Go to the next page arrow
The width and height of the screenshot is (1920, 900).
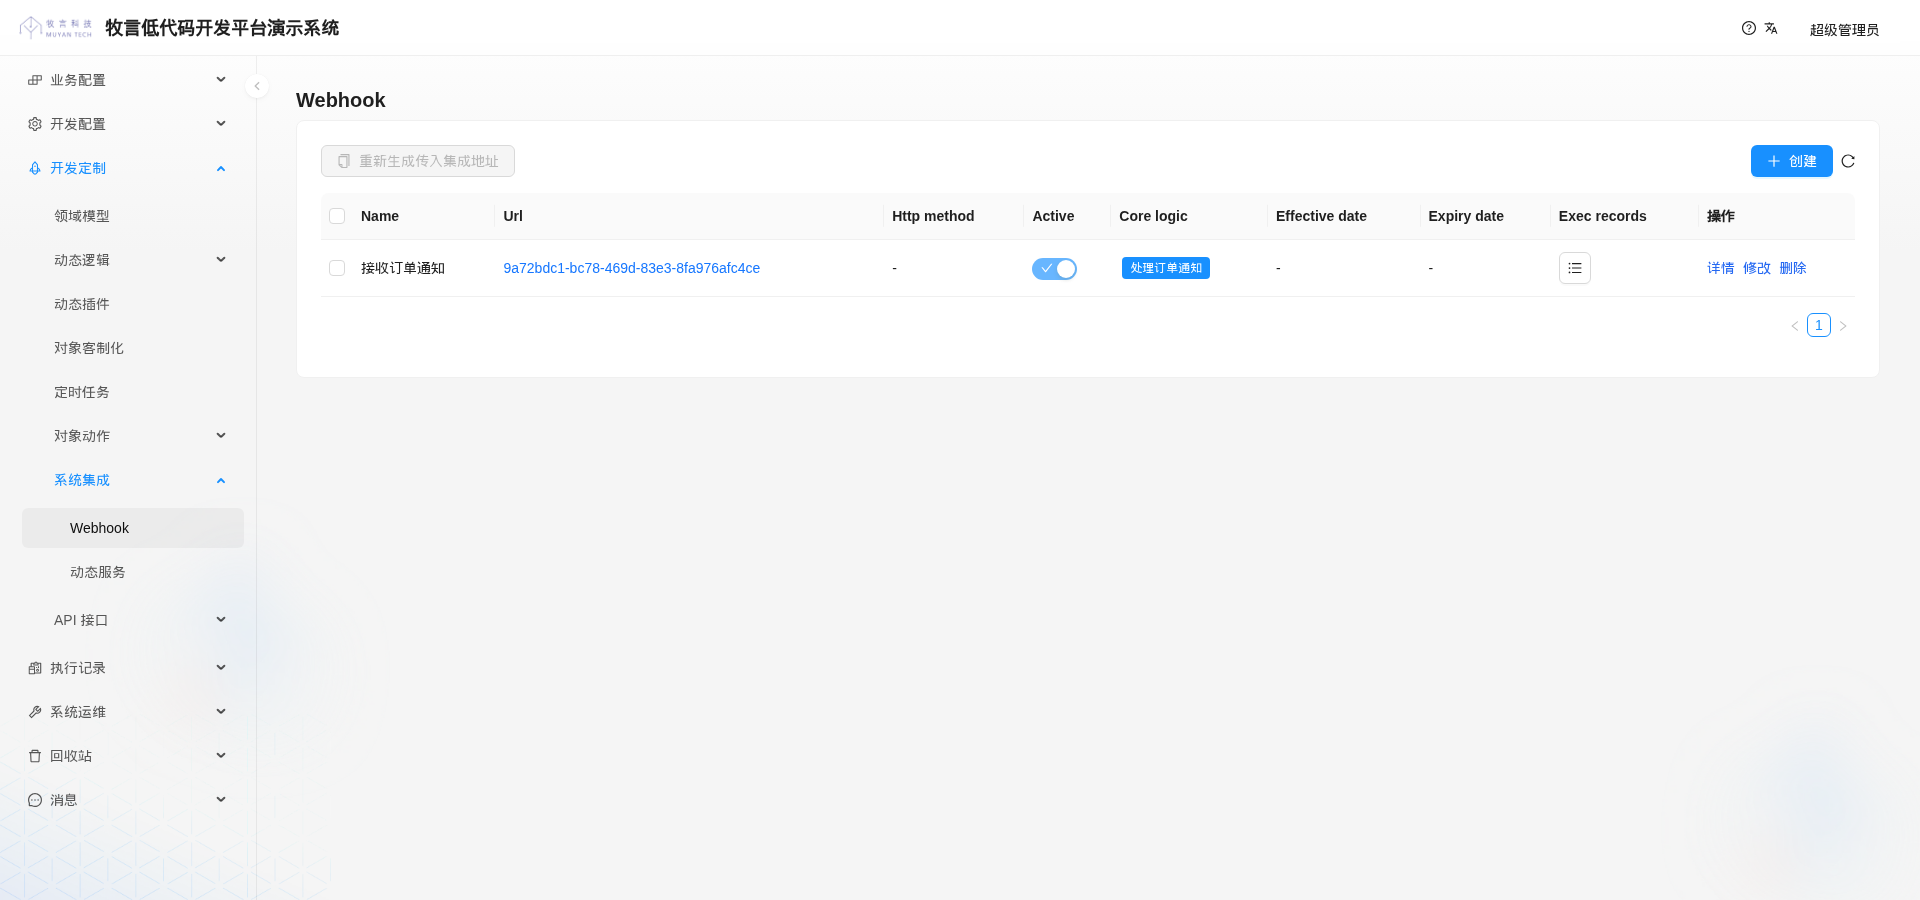point(1843,326)
